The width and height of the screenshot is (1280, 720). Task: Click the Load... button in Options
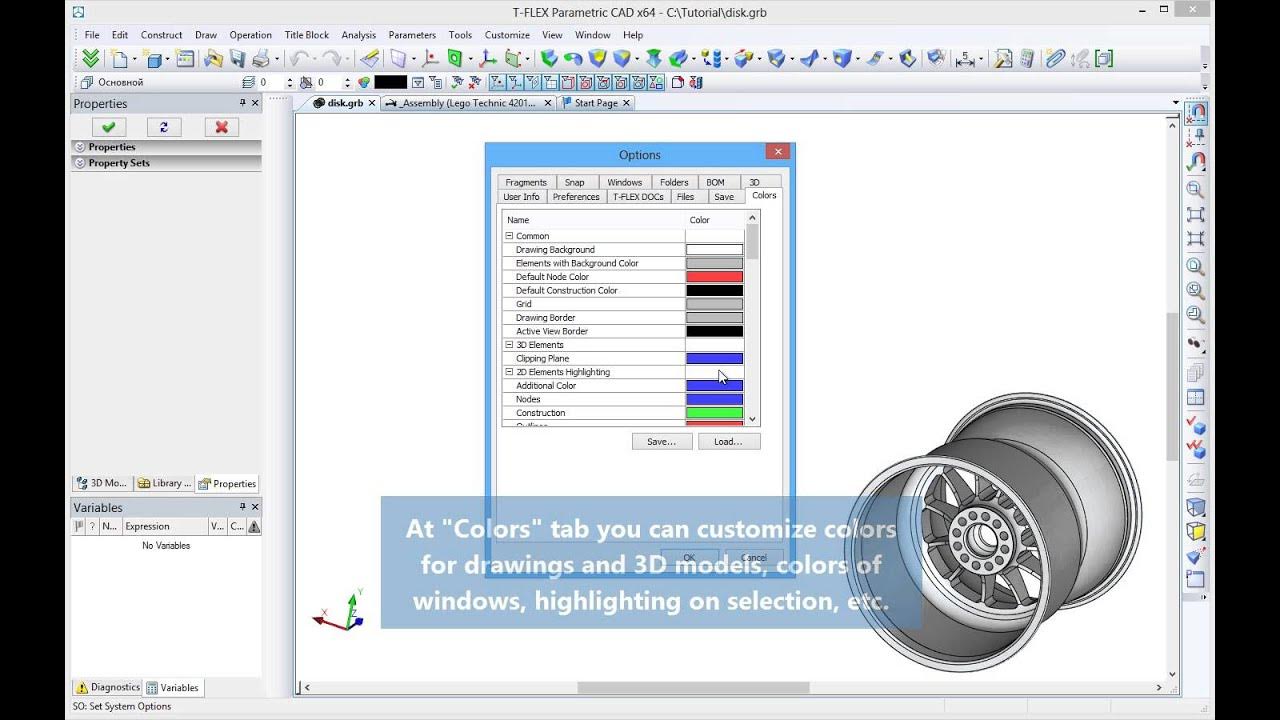point(728,441)
